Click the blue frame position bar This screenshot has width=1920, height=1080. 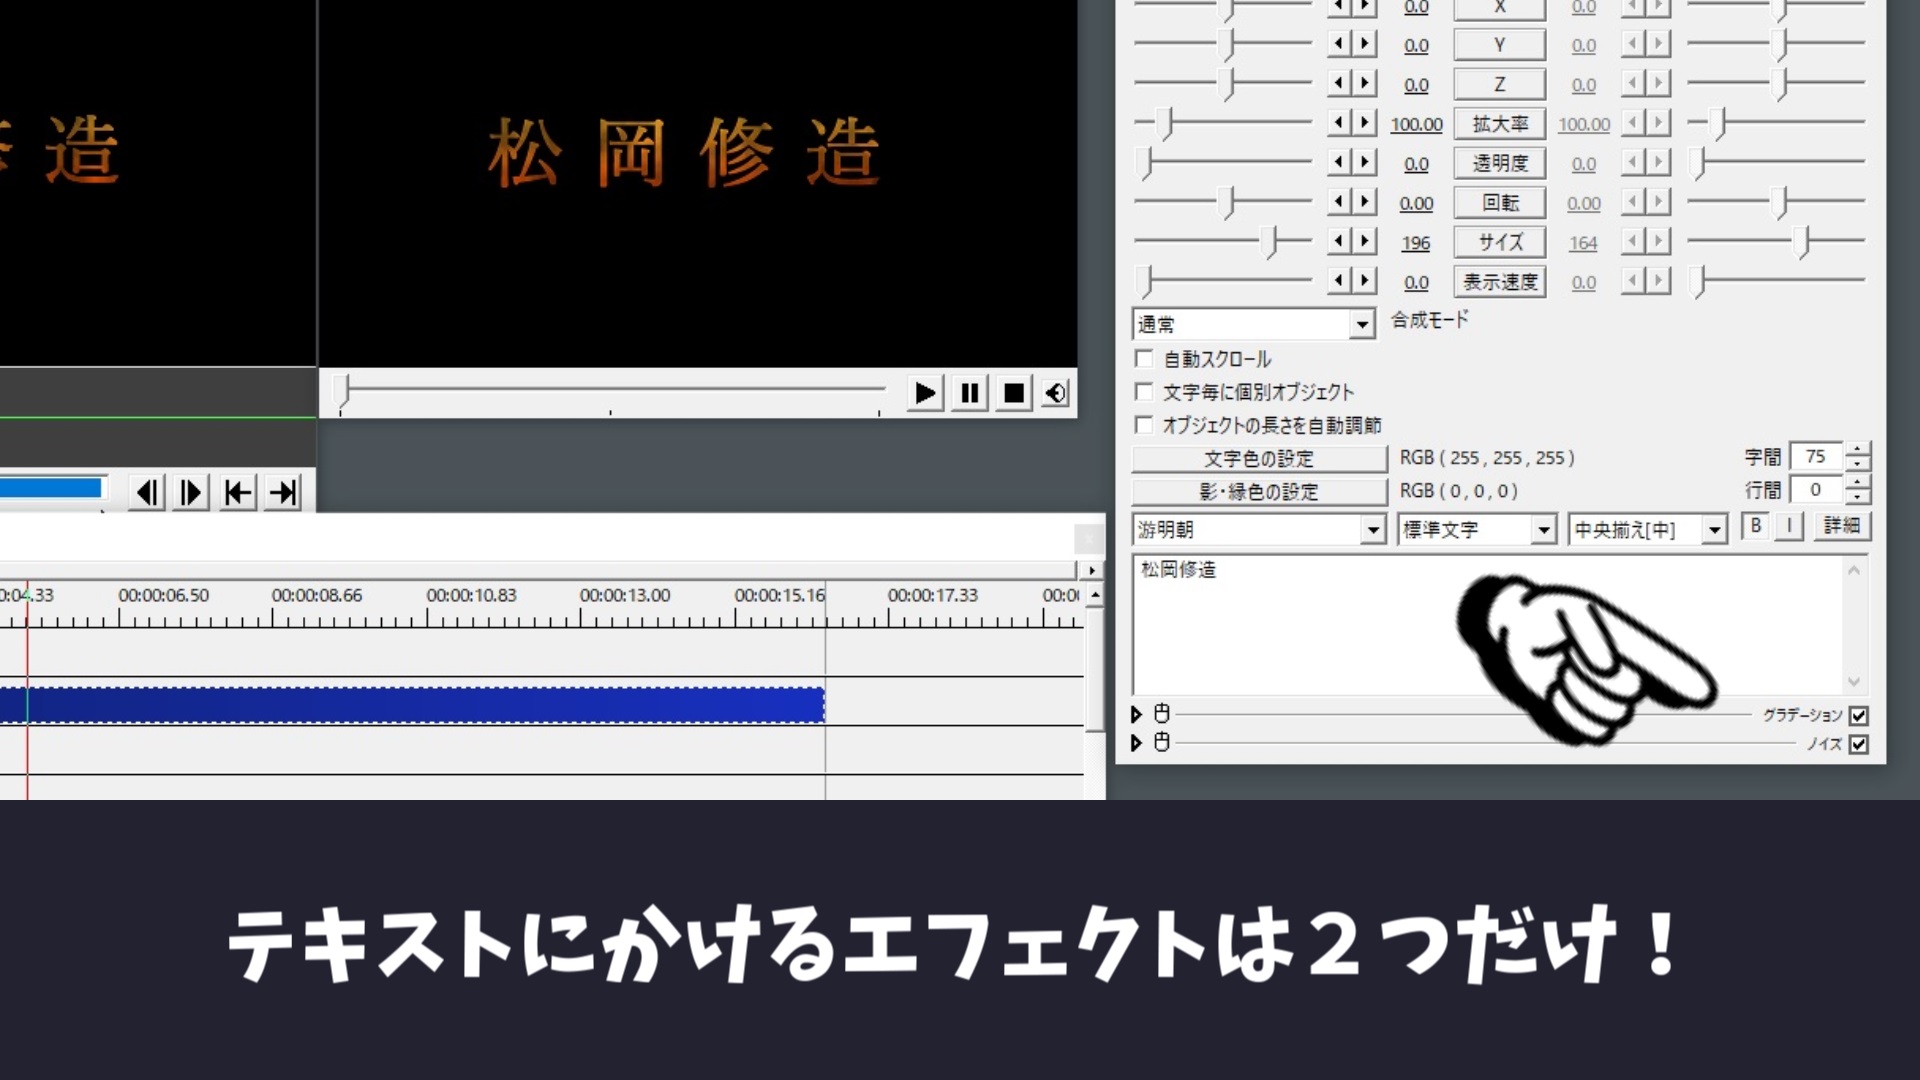[50, 488]
